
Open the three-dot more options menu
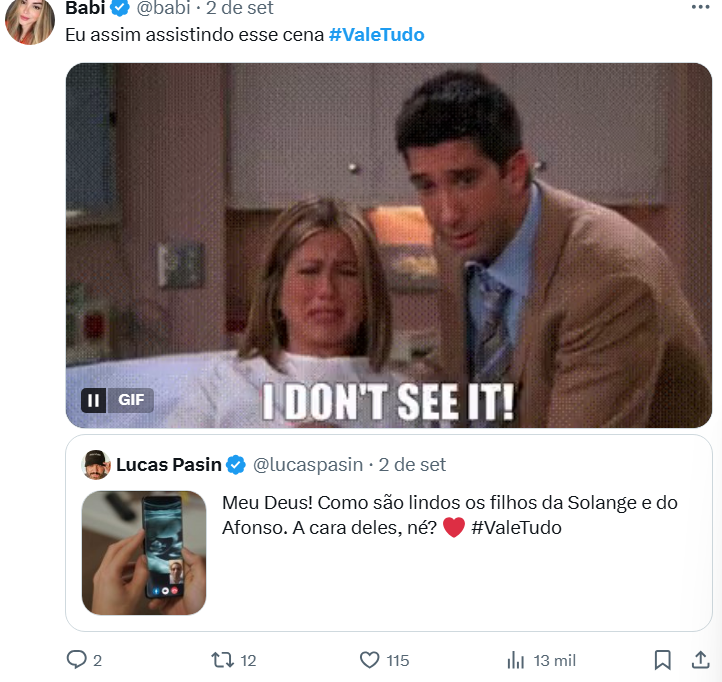coord(701,6)
